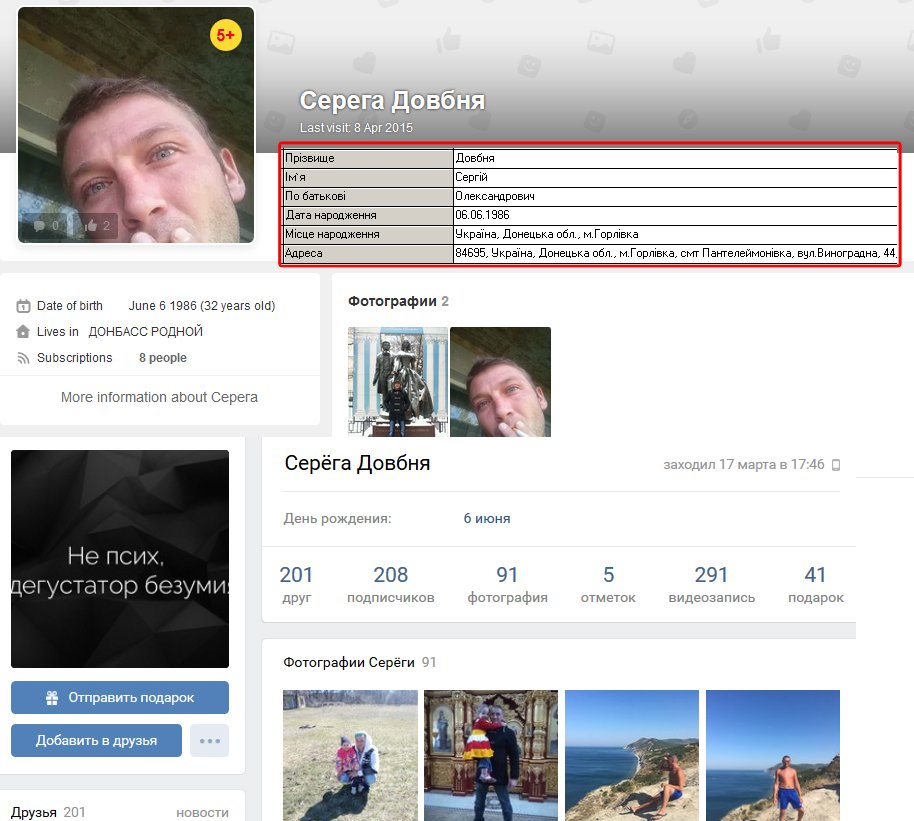Click the yellow 5+ badge on the avatar
This screenshot has height=821, width=914.
pyautogui.click(x=226, y=35)
